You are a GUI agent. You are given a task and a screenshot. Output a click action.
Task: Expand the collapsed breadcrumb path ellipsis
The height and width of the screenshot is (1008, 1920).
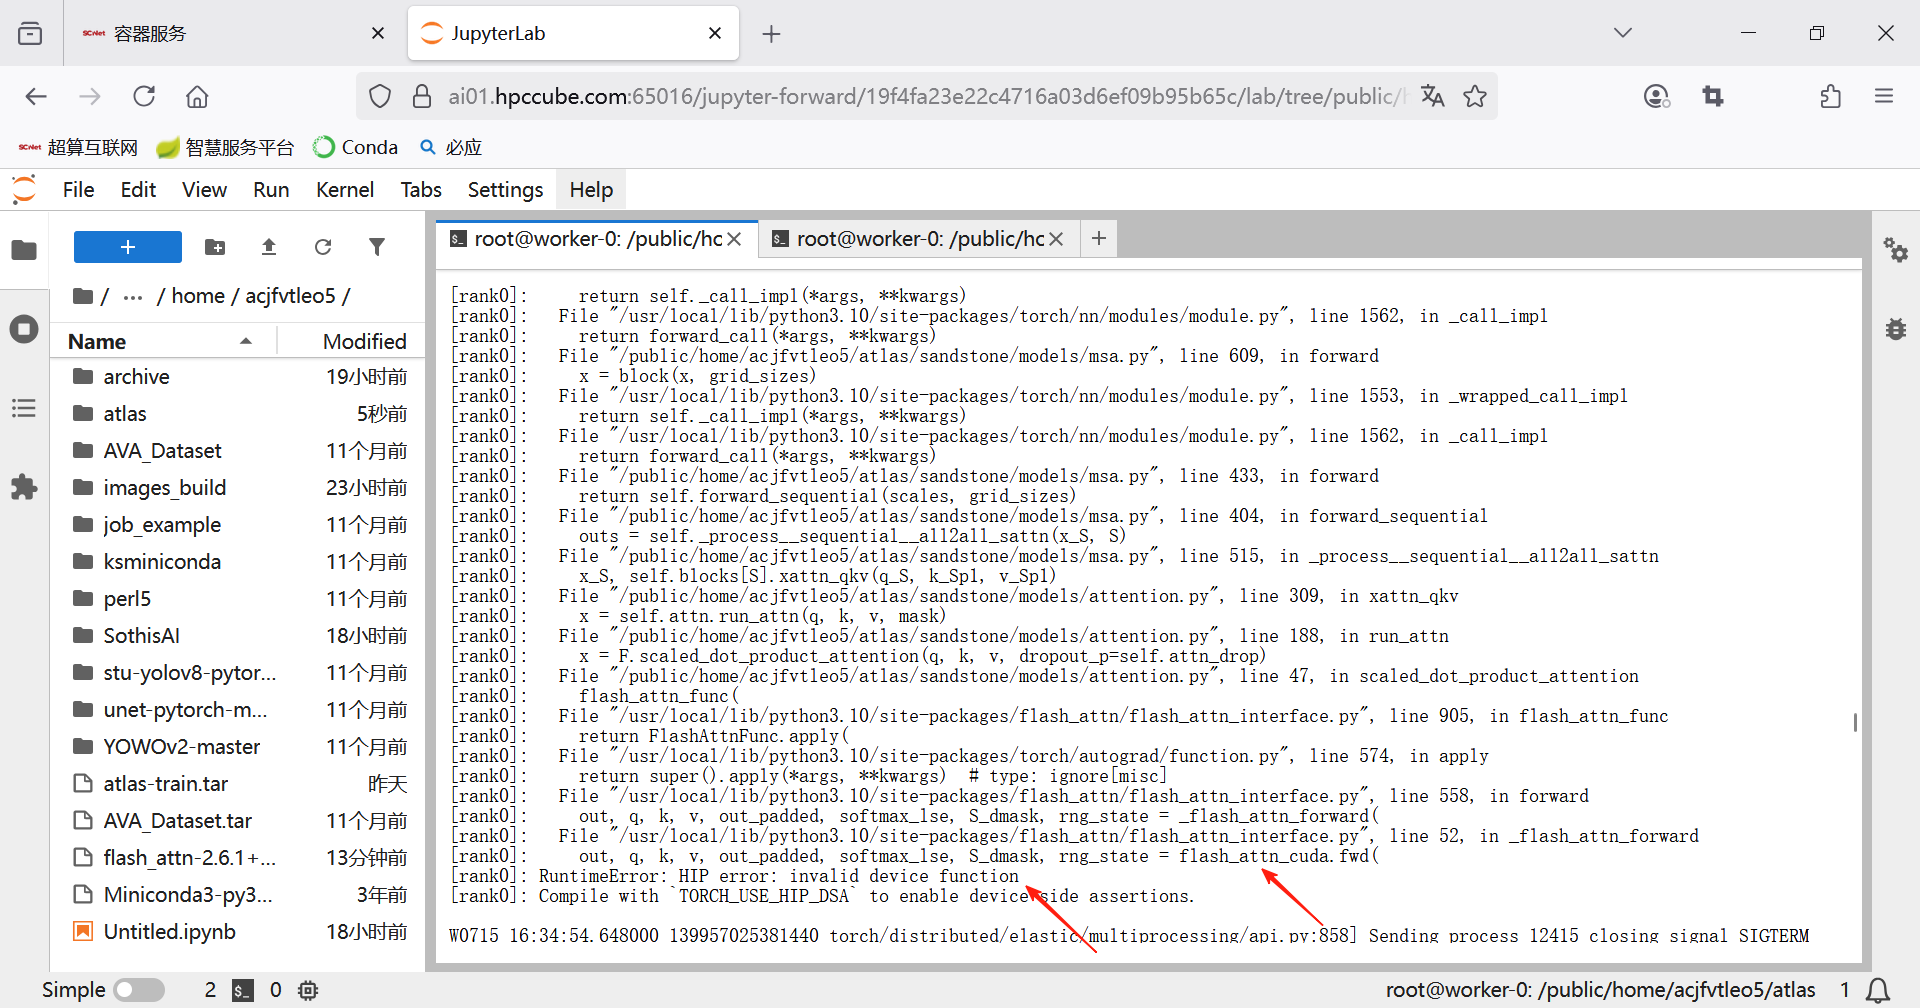(x=133, y=297)
